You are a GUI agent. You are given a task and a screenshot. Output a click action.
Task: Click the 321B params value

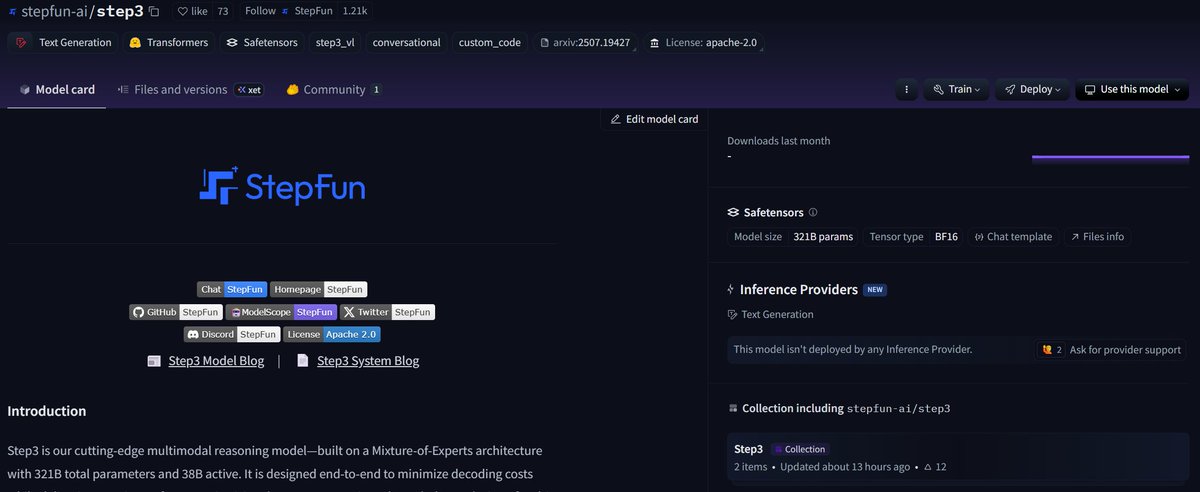pos(823,237)
